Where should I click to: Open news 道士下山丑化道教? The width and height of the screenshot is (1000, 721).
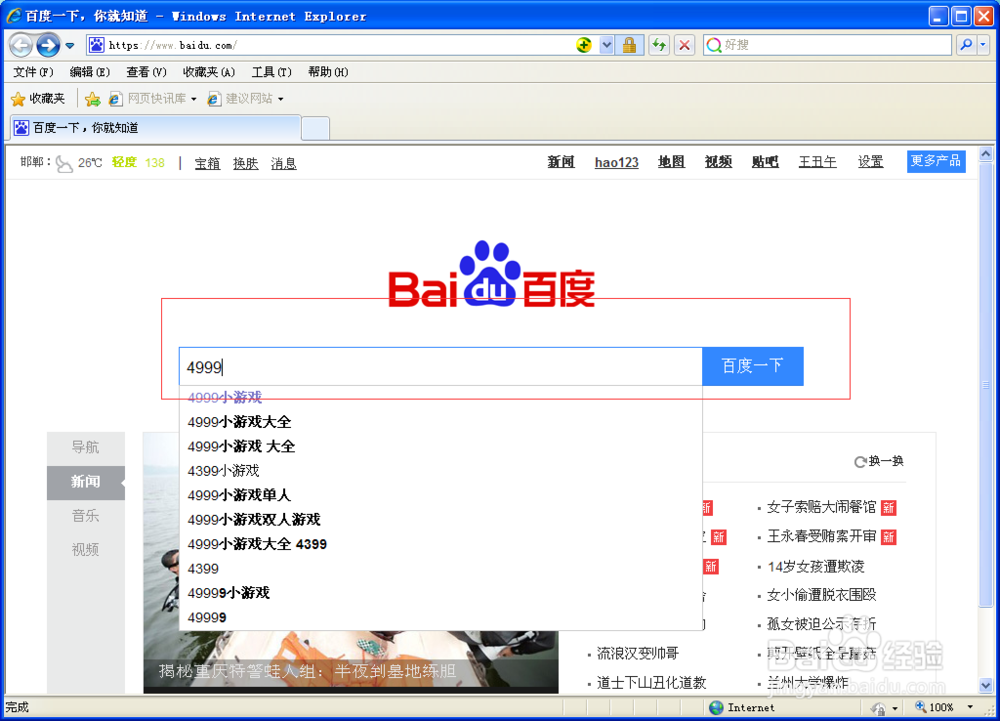[x=651, y=683]
